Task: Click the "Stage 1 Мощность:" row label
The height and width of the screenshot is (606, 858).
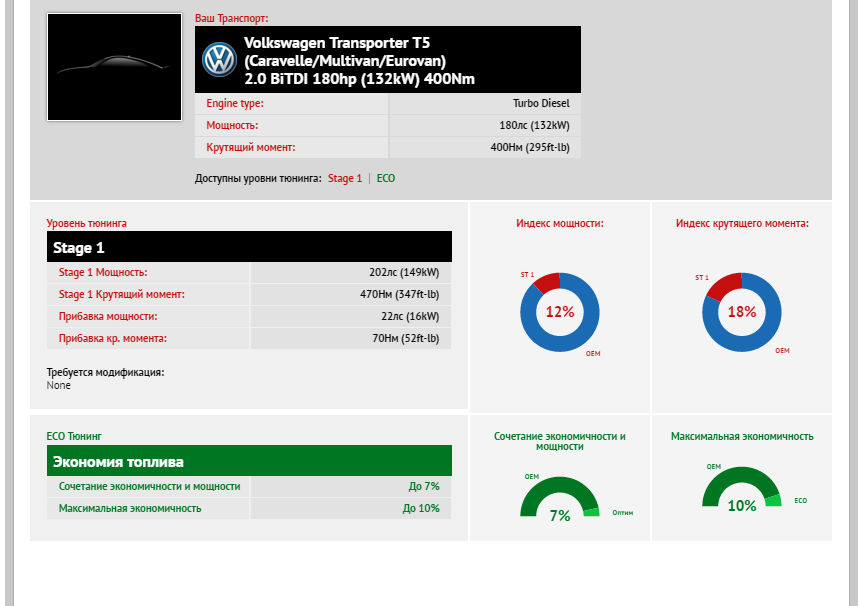Action: (x=103, y=273)
